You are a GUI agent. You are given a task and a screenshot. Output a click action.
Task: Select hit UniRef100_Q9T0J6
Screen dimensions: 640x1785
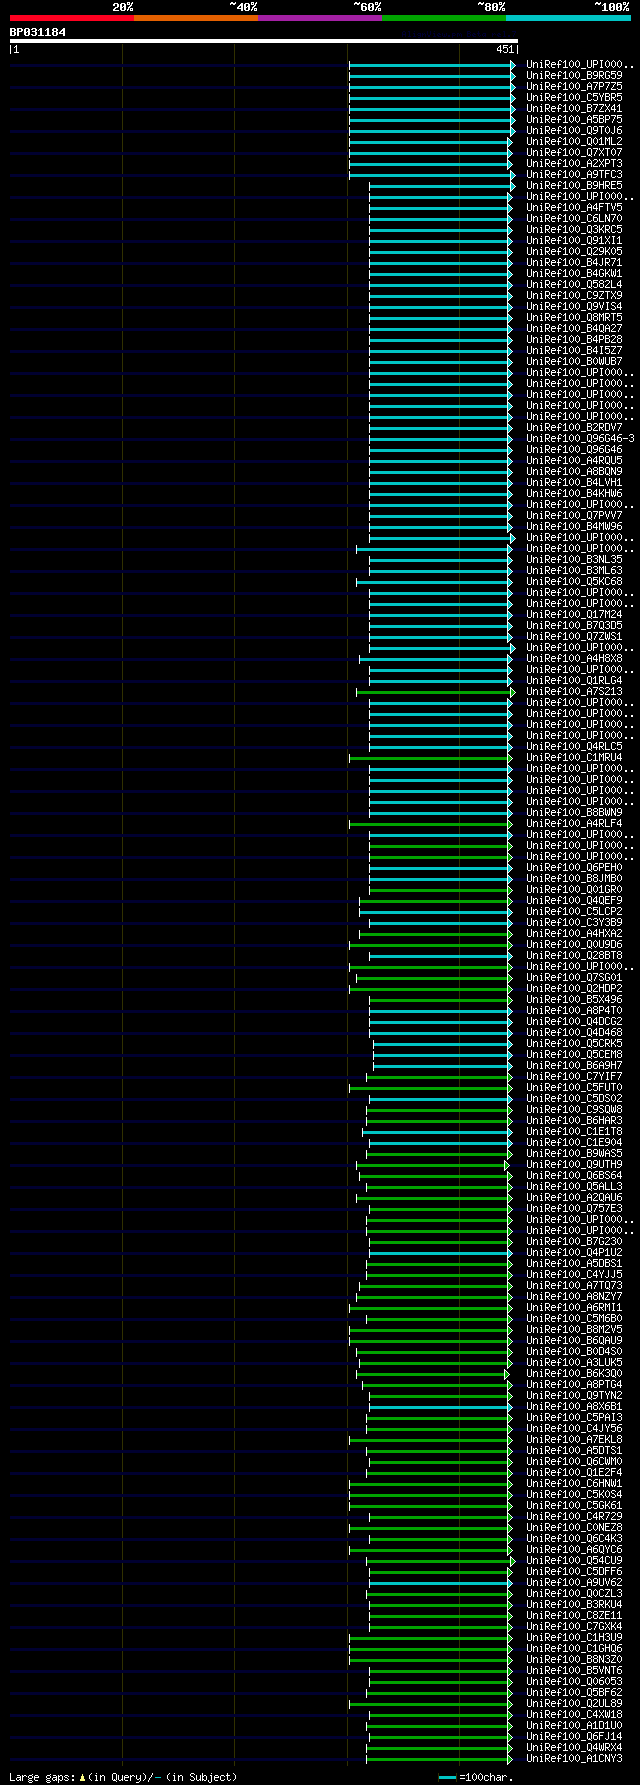(574, 130)
